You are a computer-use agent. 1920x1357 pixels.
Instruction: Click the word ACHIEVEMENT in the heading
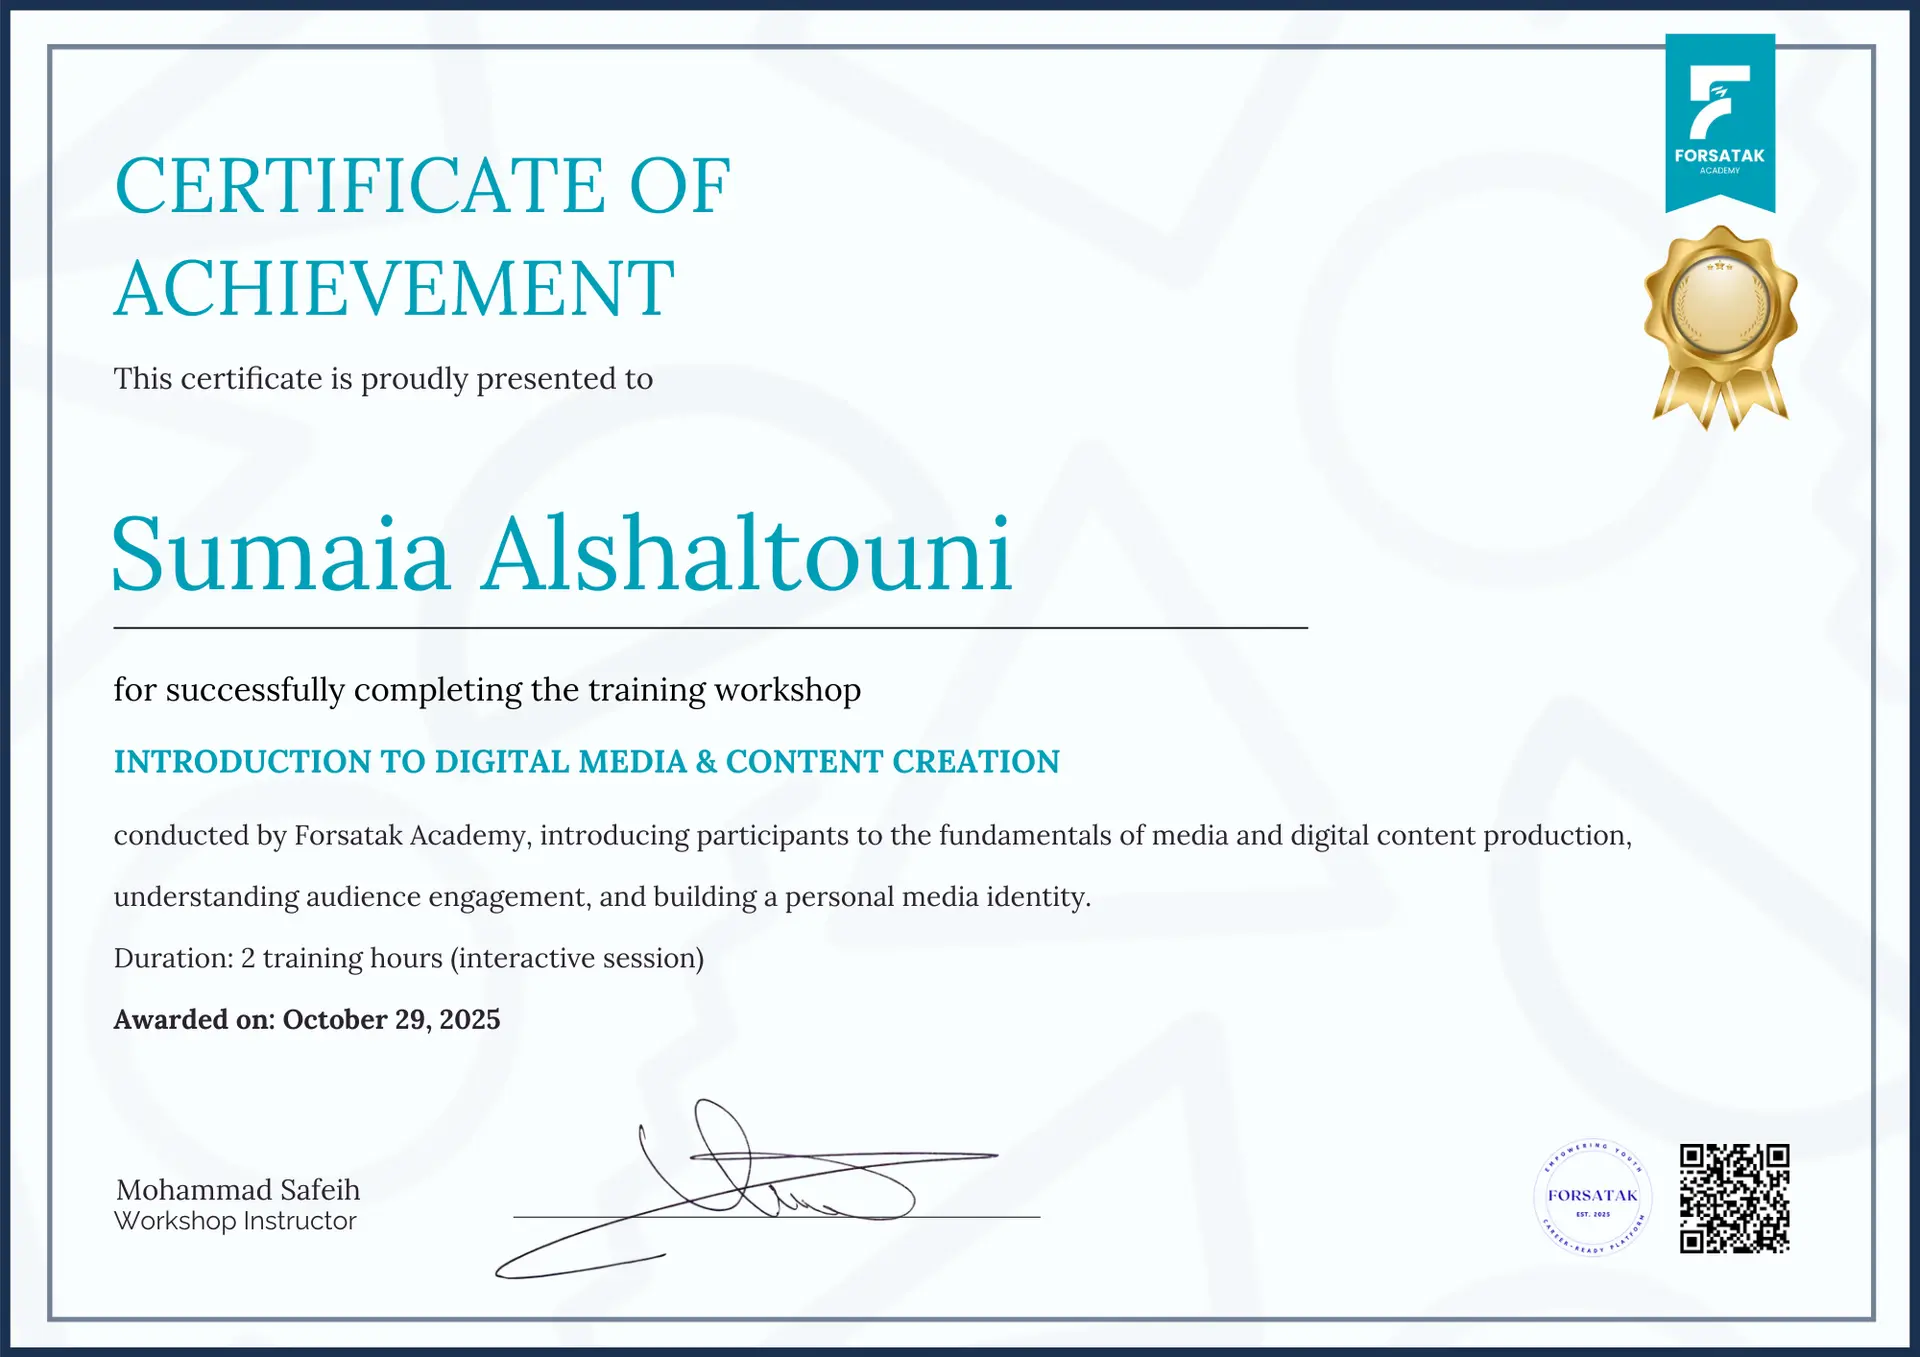point(395,289)
